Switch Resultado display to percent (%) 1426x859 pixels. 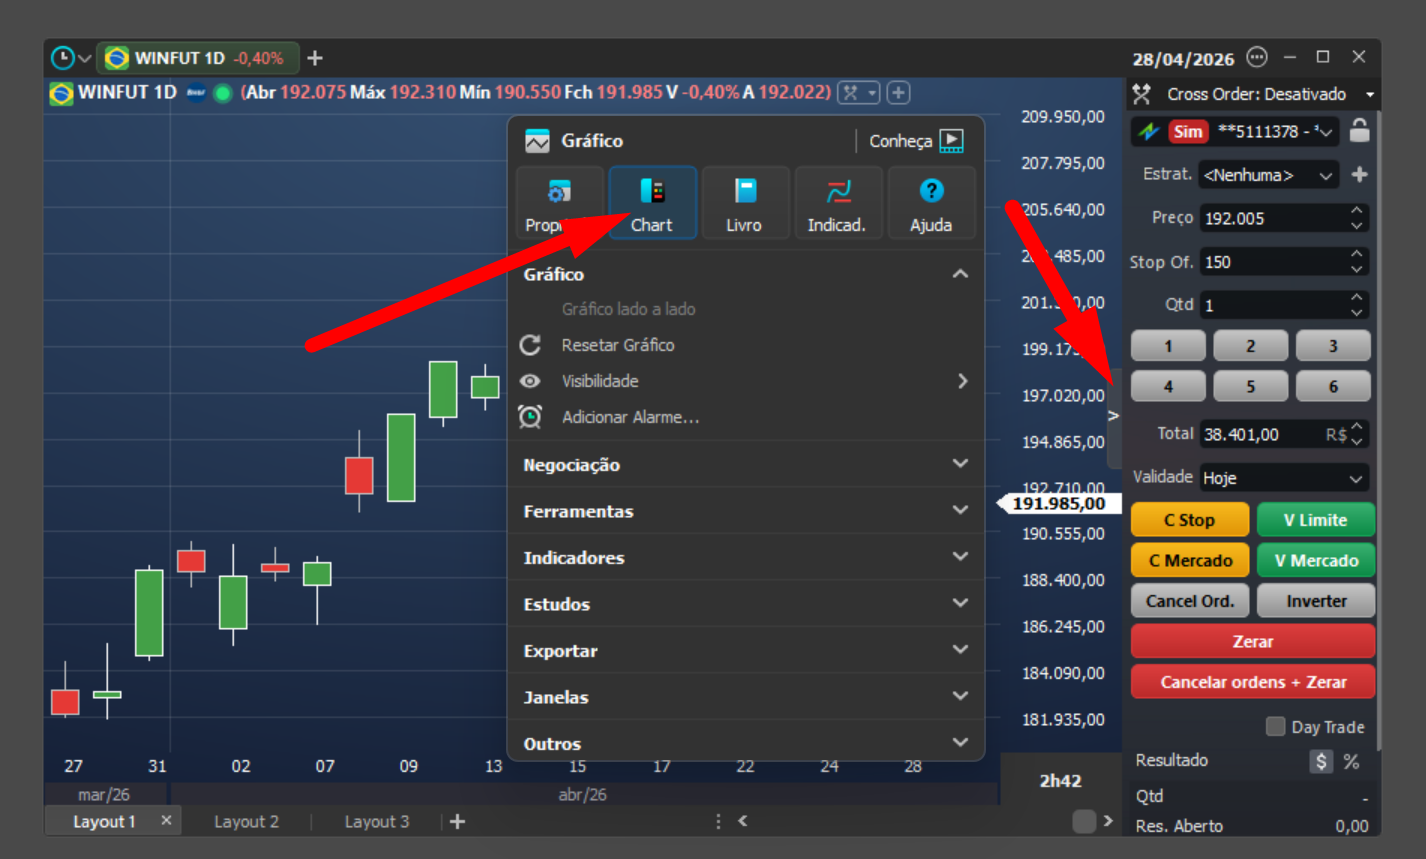click(1351, 762)
